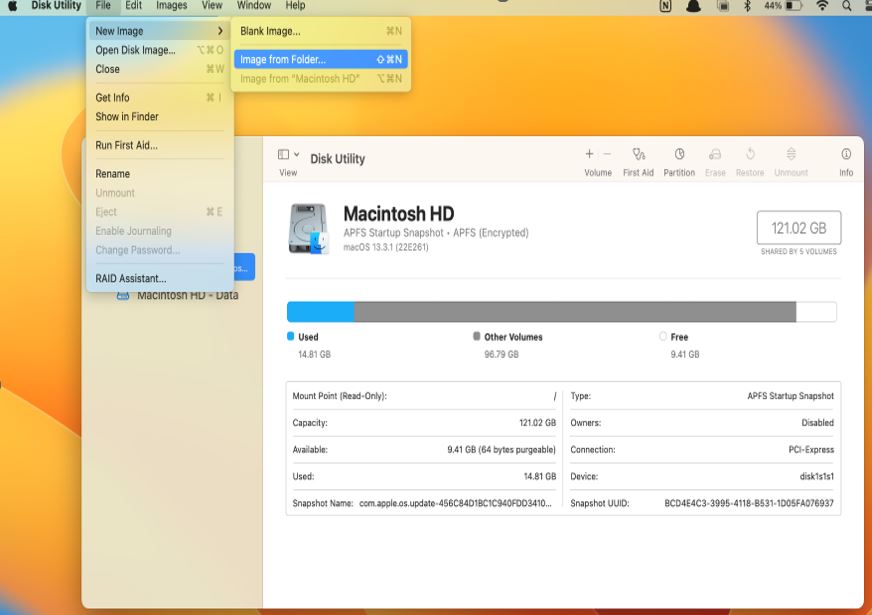Open the Restore tool
The height and width of the screenshot is (615, 872).
(x=750, y=158)
